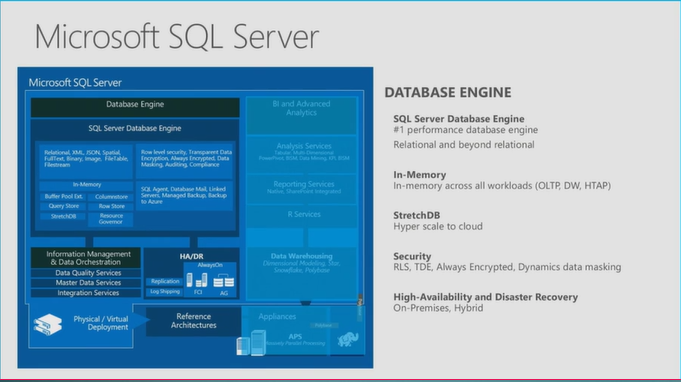Click the 'Reference Architectures' box
The height and width of the screenshot is (382, 681).
click(x=194, y=321)
